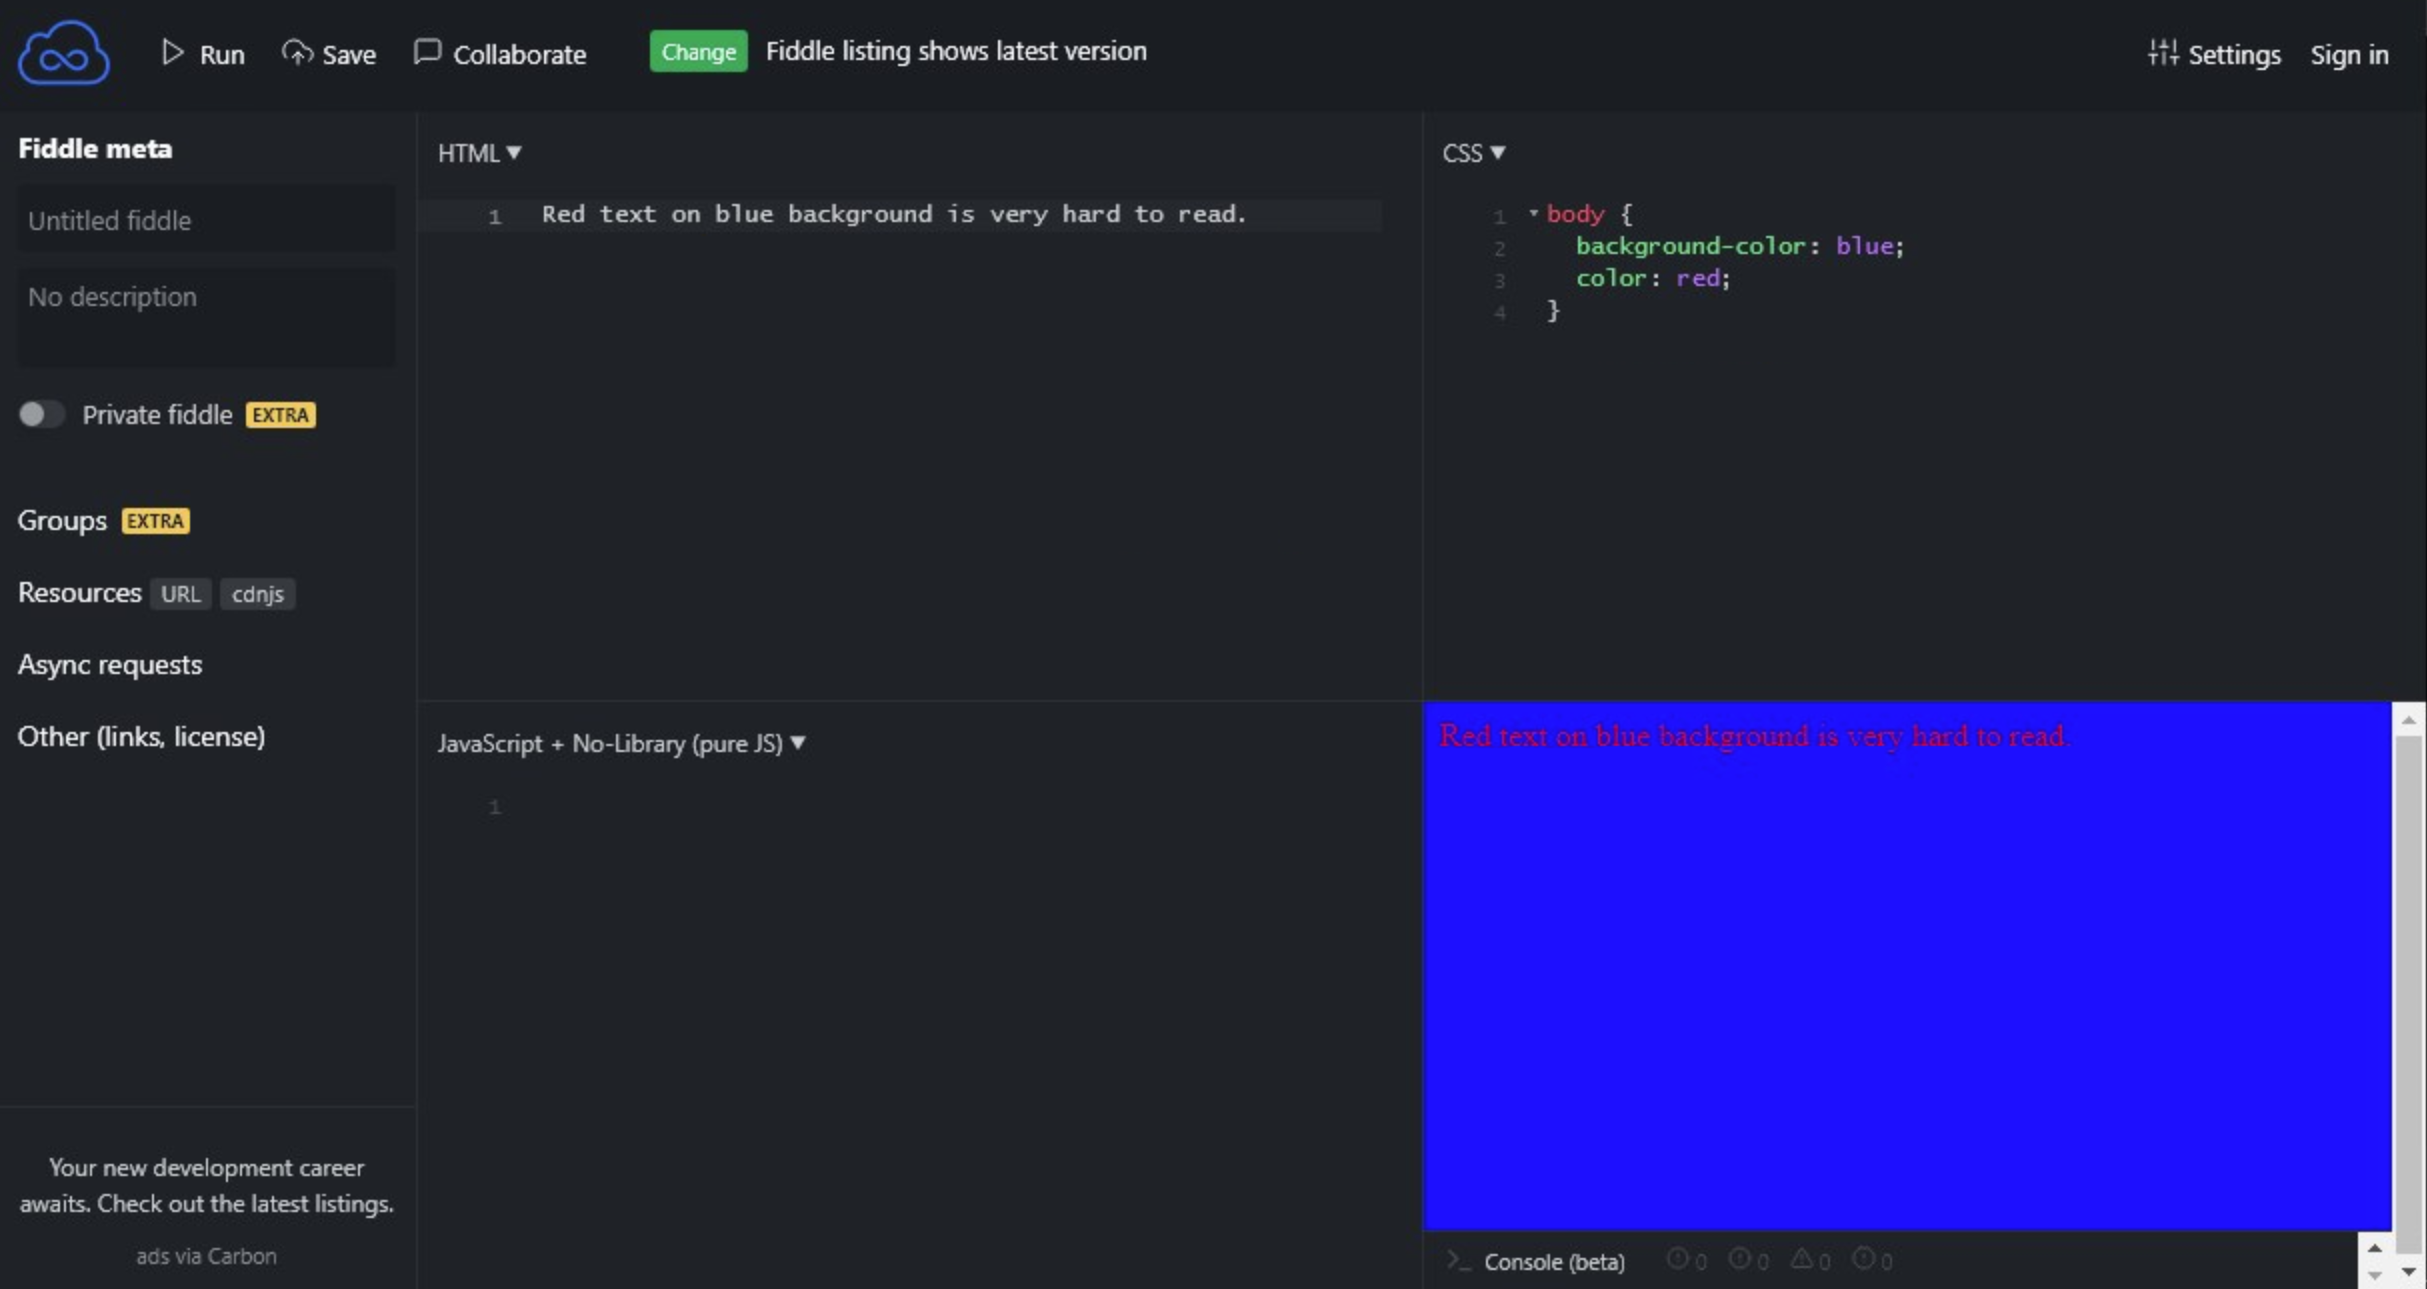Save the fiddle with Save button

click(329, 54)
